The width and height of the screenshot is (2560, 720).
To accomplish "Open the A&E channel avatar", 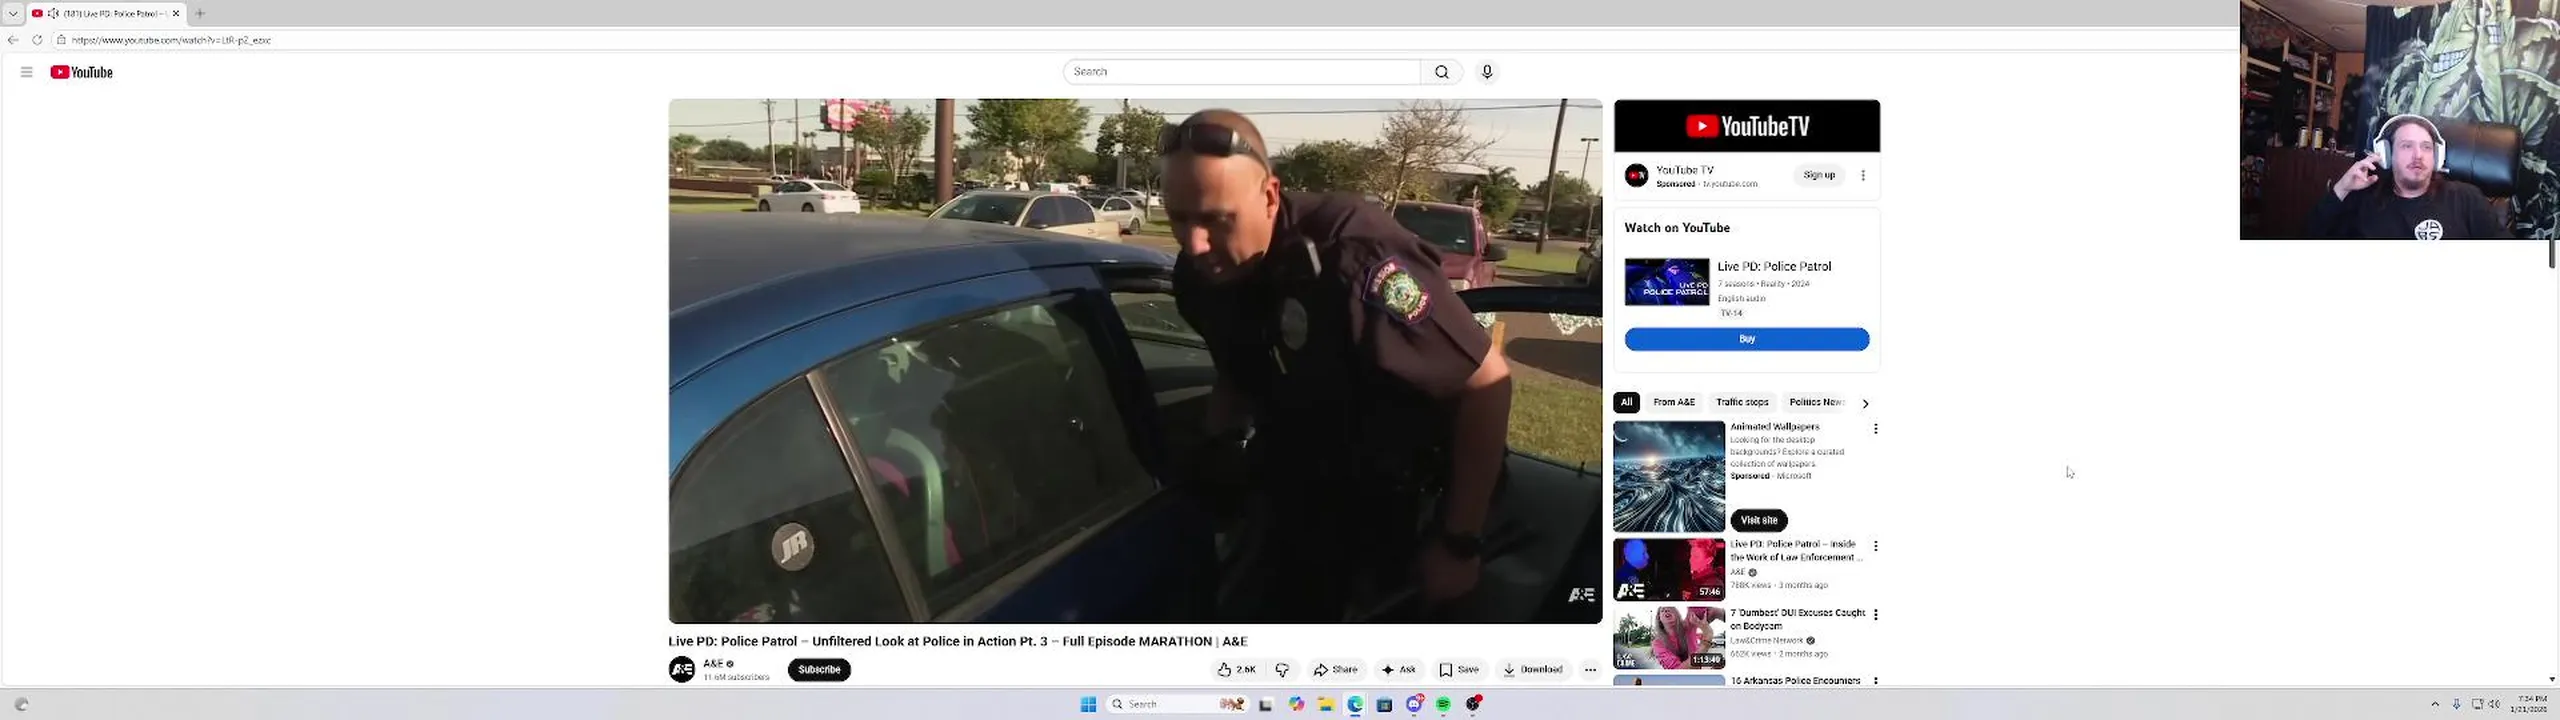I will click(x=682, y=670).
